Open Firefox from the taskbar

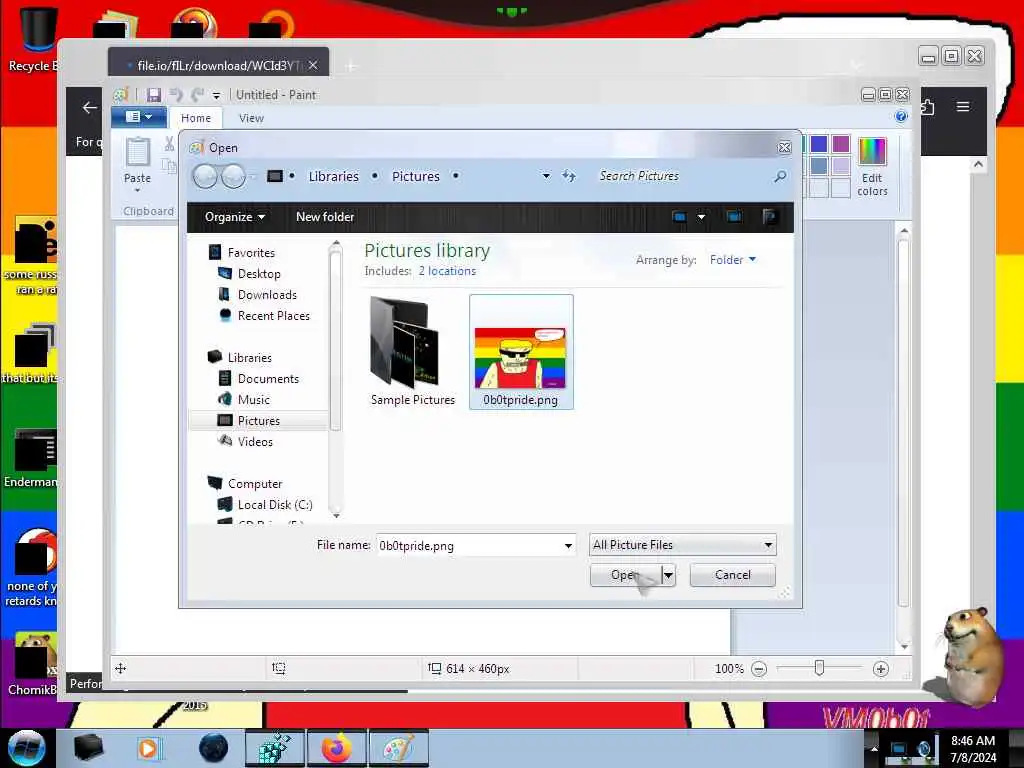click(x=336, y=748)
